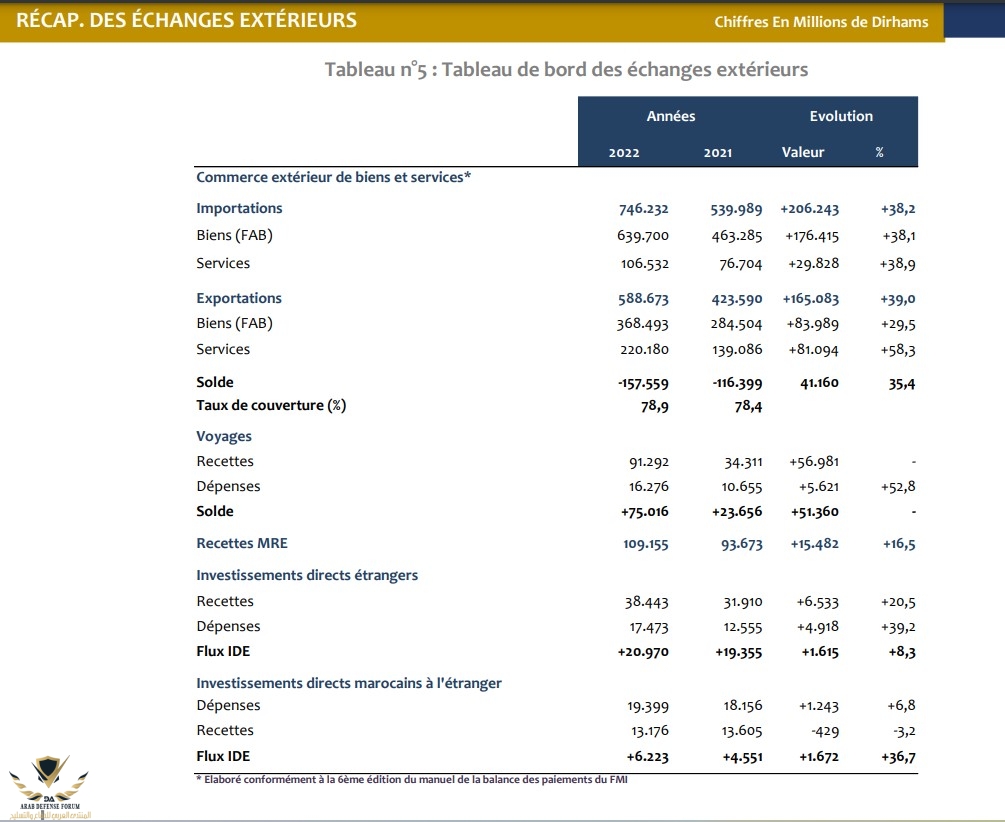This screenshot has height=822, width=1005.
Task: Click the FMI manual footnote text
Action: click(x=411, y=779)
